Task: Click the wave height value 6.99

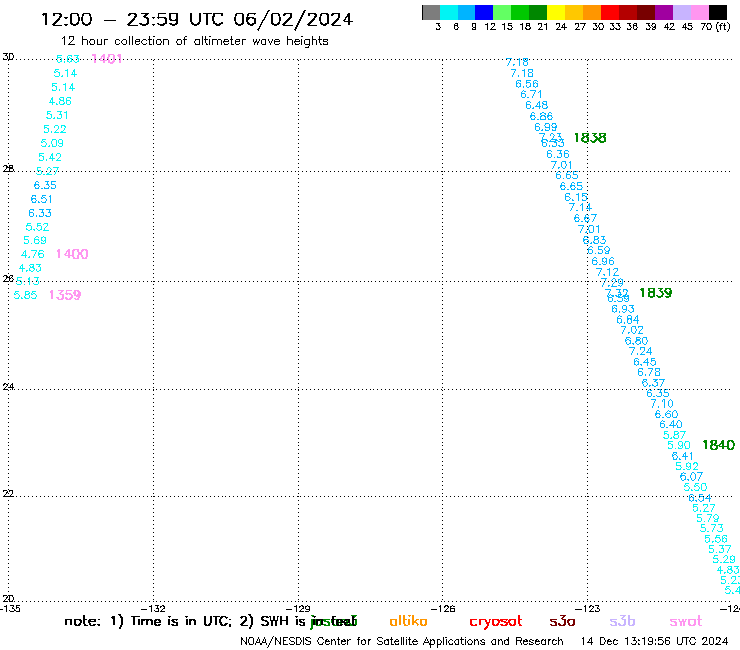Action: 546,127
